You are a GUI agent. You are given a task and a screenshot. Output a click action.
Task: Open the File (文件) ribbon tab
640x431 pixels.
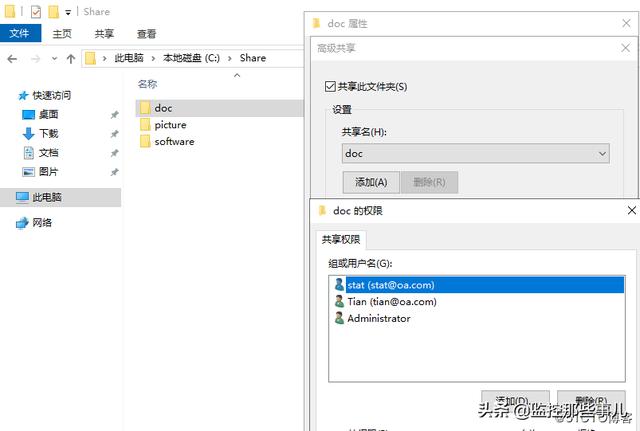tap(20, 33)
